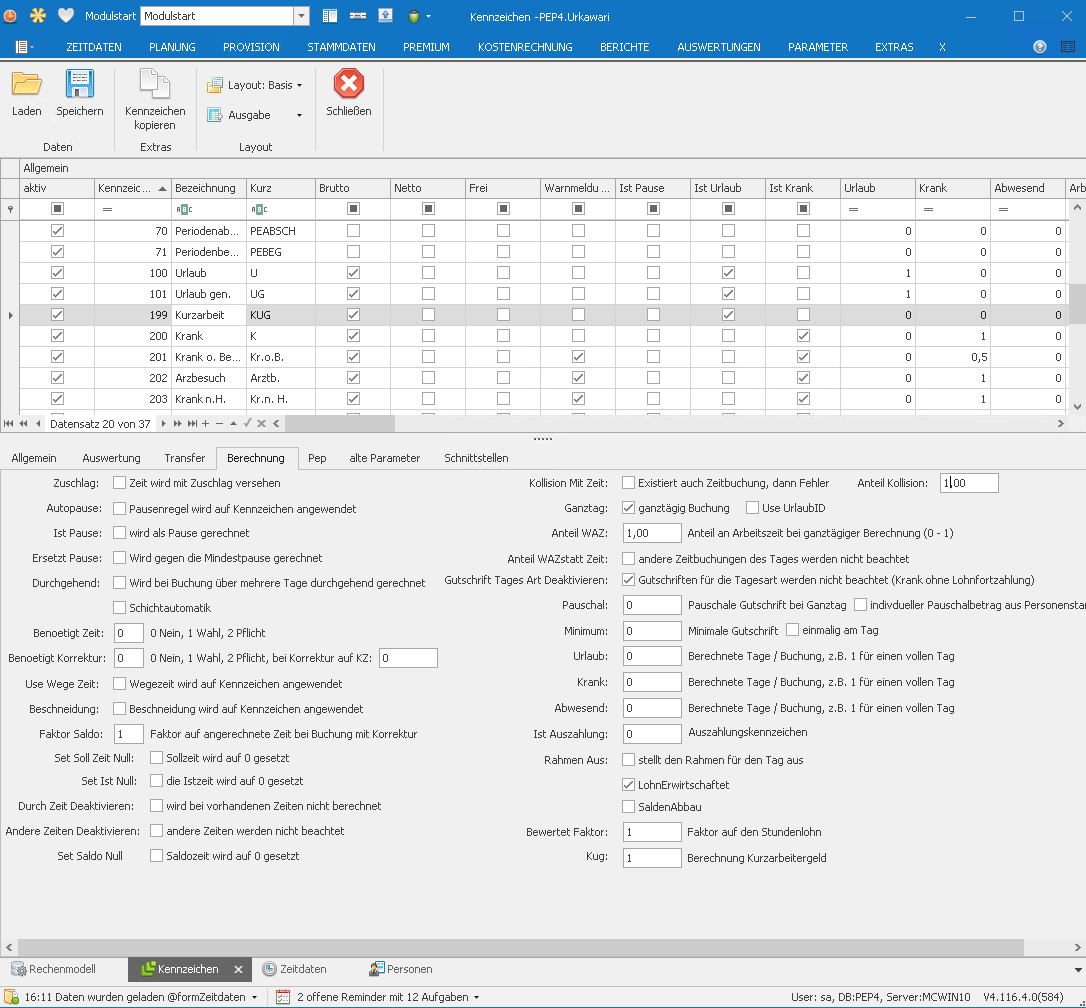Screen dimensions: 1086x1008
Task: Click the Laden folder icon
Action: 27,84
